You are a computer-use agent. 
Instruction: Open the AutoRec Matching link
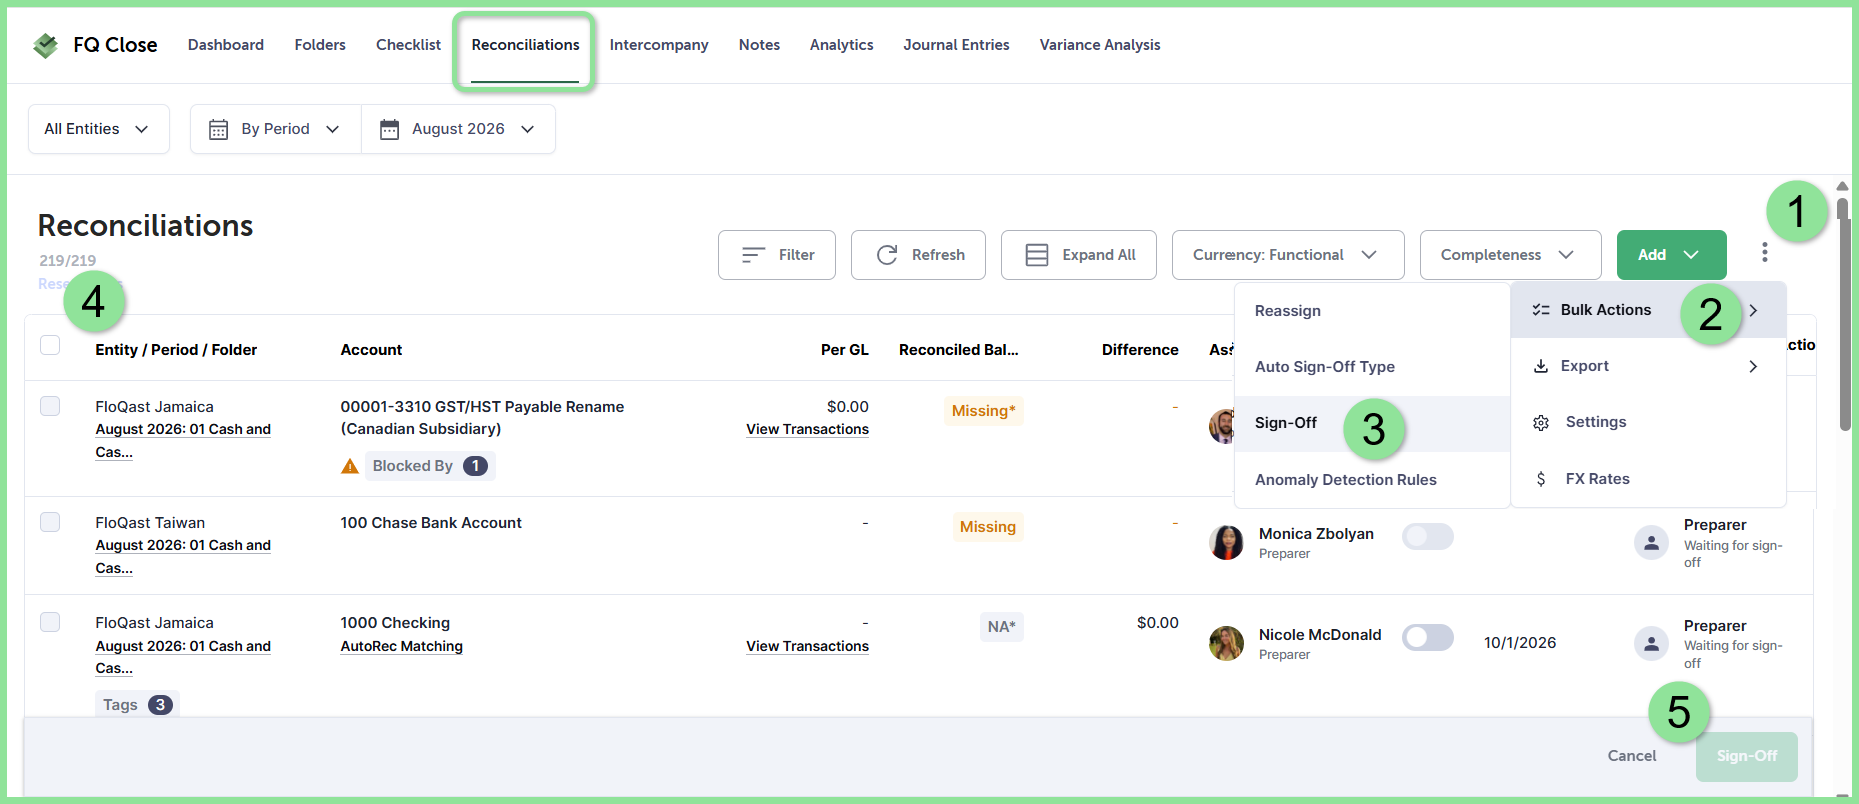point(402,646)
